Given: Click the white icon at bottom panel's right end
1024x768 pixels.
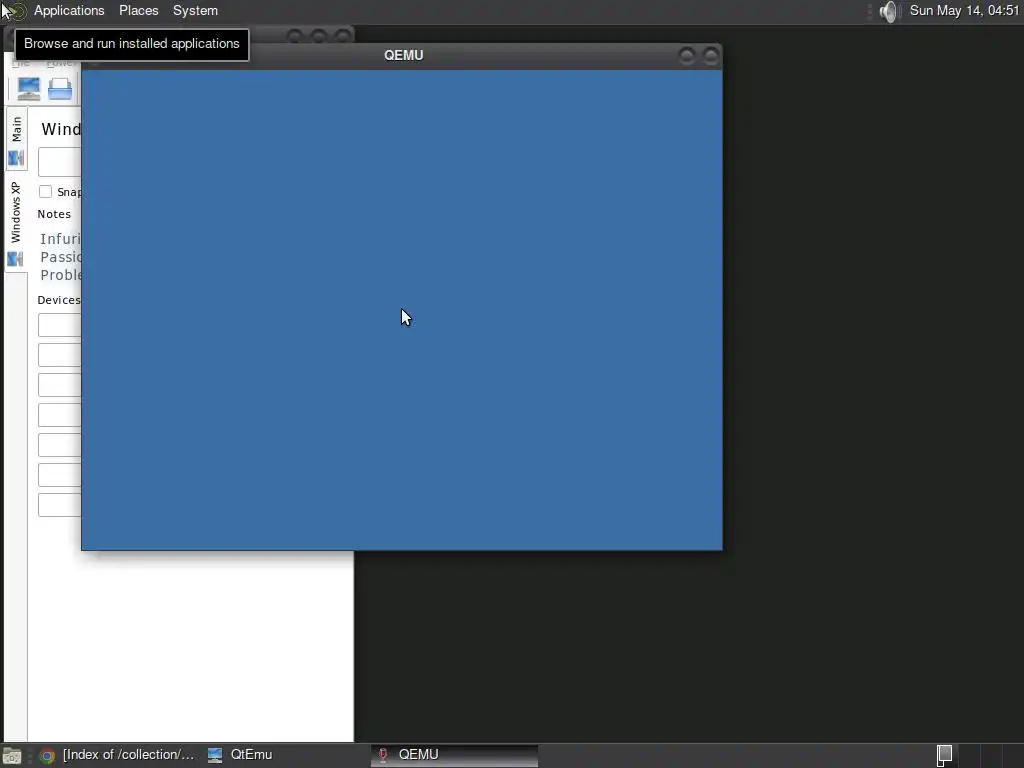Looking at the screenshot, I should pyautogui.click(x=944, y=755).
